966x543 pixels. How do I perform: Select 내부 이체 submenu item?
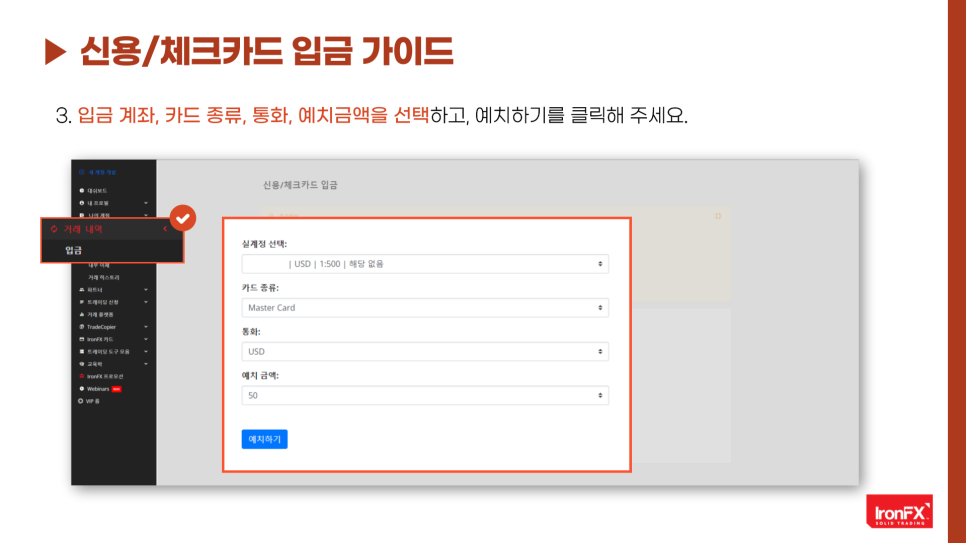point(99,265)
